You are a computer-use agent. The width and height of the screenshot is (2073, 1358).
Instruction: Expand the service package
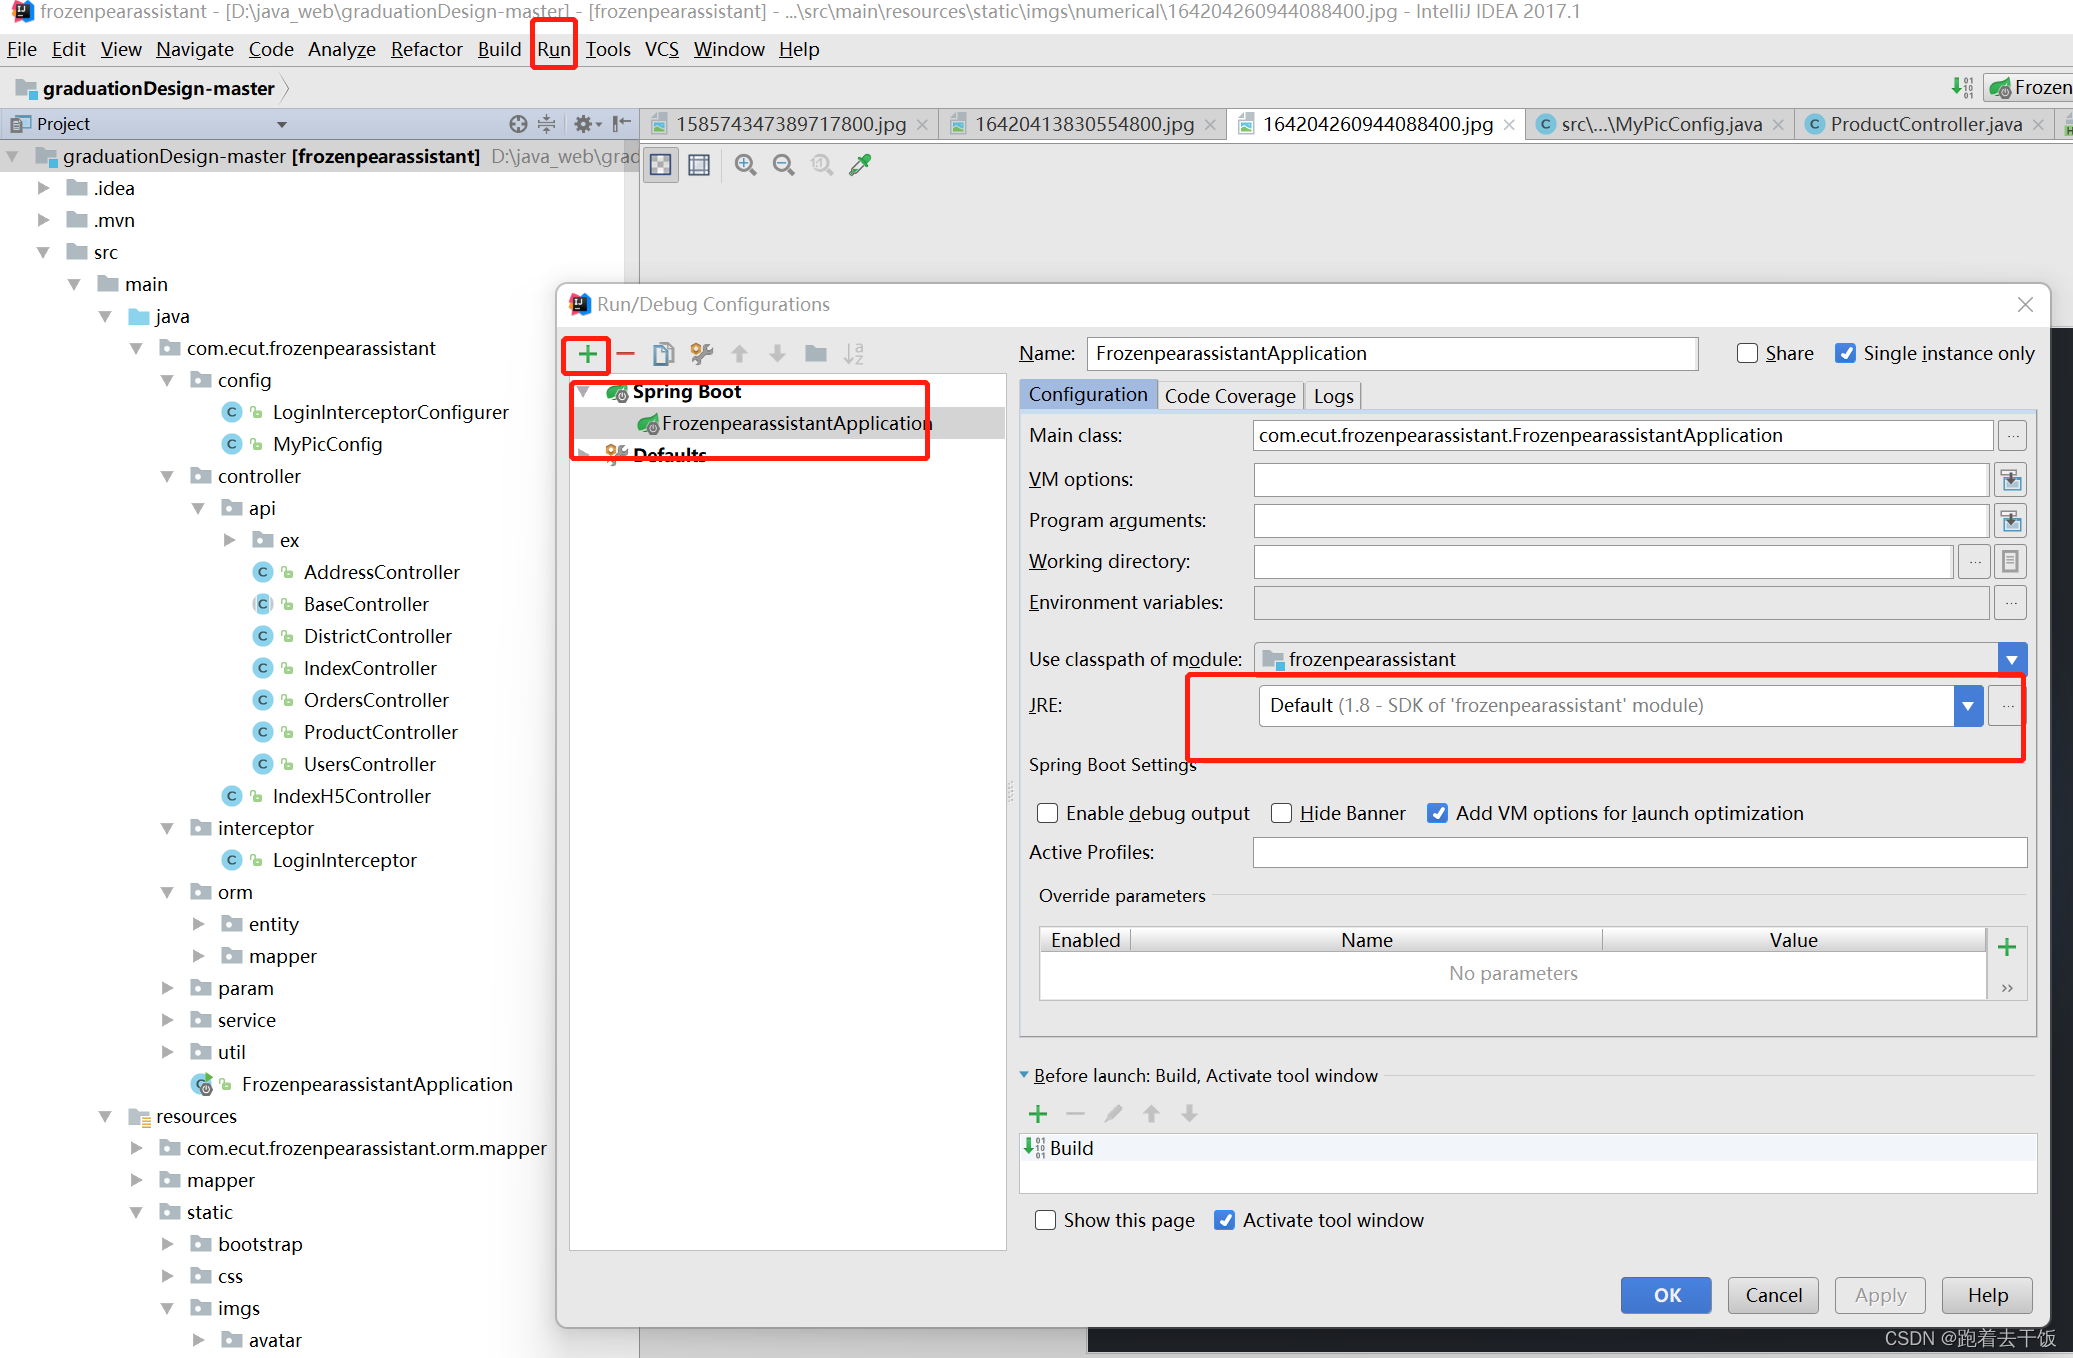[x=167, y=1020]
